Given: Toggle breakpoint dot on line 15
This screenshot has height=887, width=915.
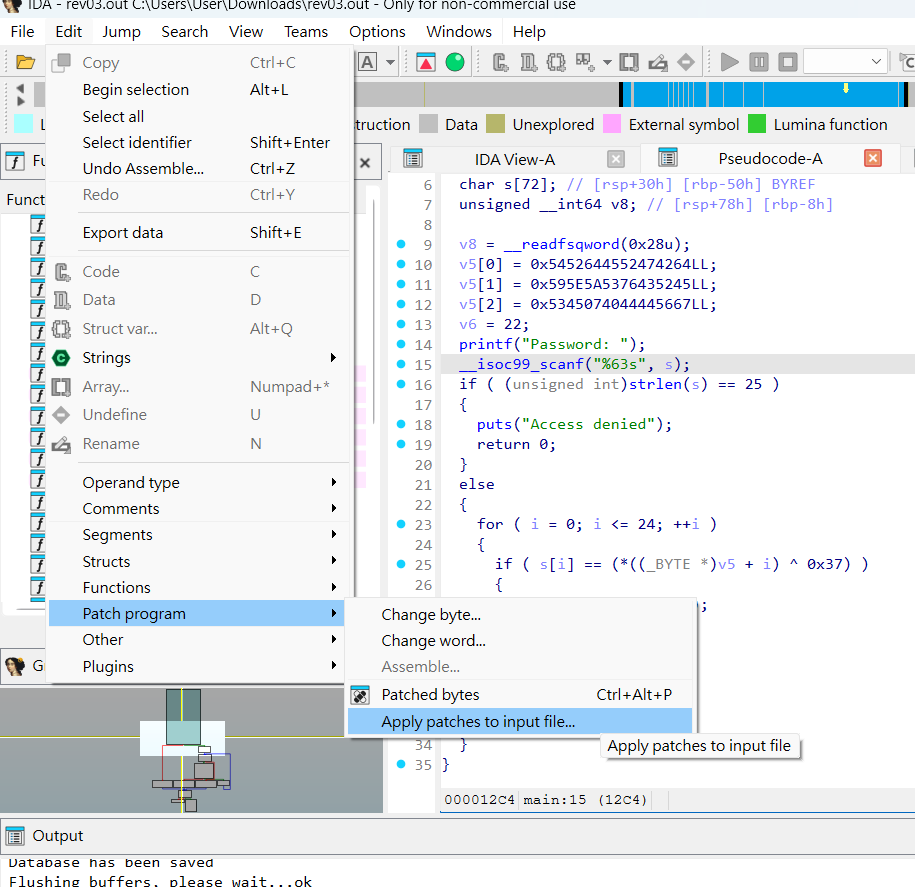Looking at the screenshot, I should [x=401, y=364].
